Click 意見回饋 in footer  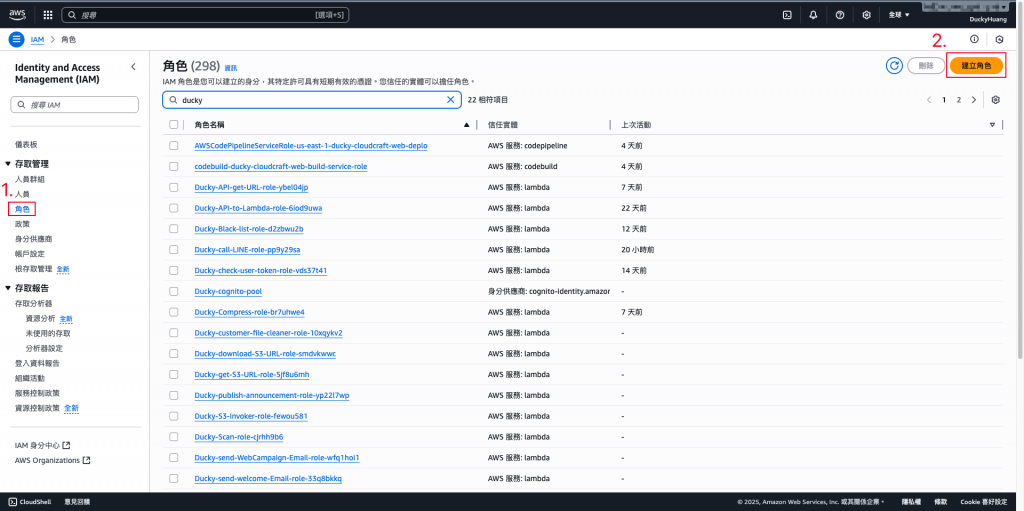click(77, 502)
